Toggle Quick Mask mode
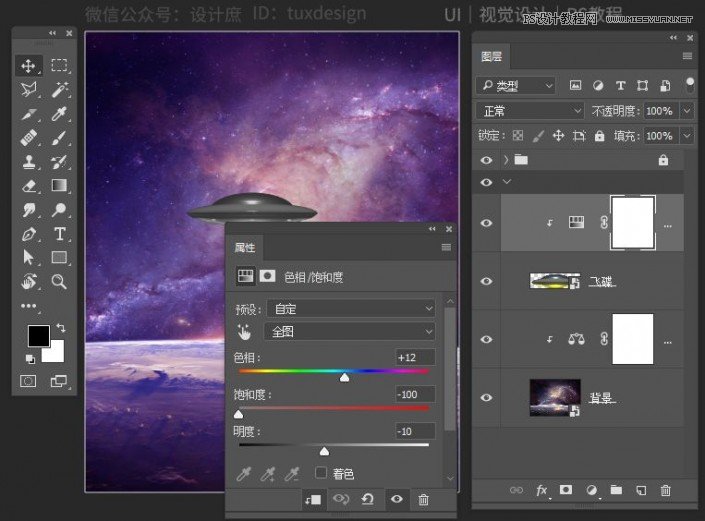The width and height of the screenshot is (705, 521). point(28,381)
